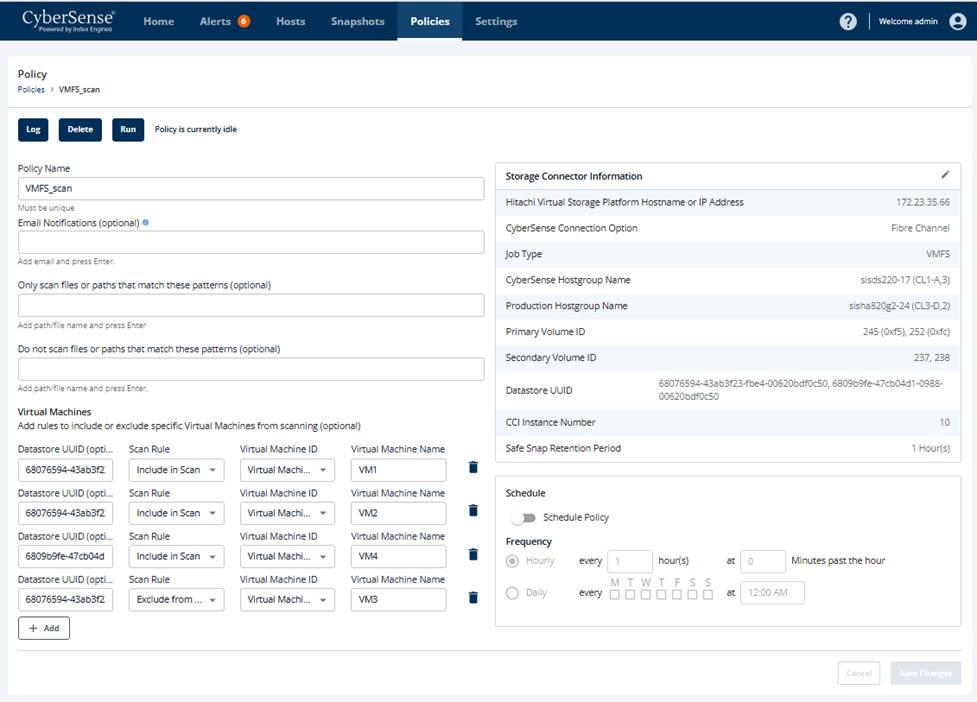The height and width of the screenshot is (702, 977).
Task: Select the Policies tab
Action: pyautogui.click(x=430, y=21)
